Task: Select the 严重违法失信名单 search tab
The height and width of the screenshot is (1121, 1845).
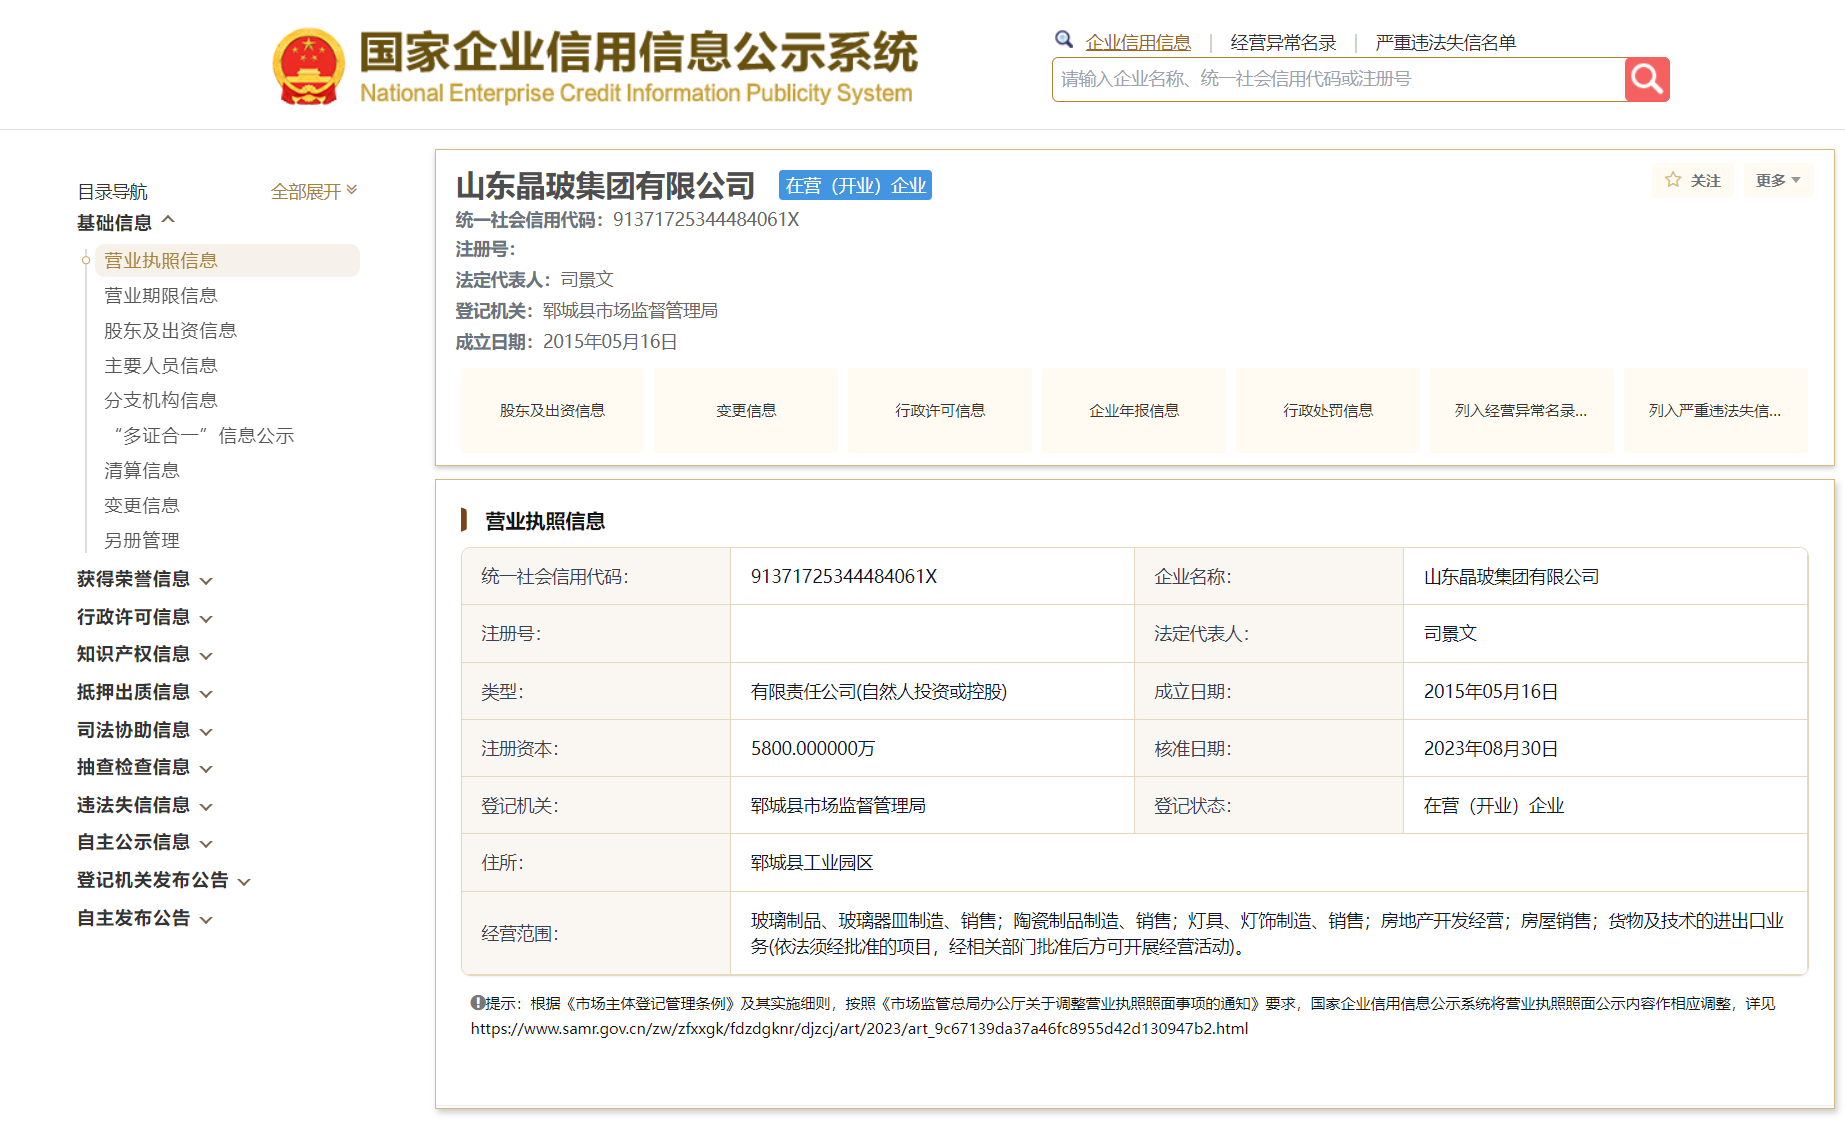Action: click(x=1445, y=42)
